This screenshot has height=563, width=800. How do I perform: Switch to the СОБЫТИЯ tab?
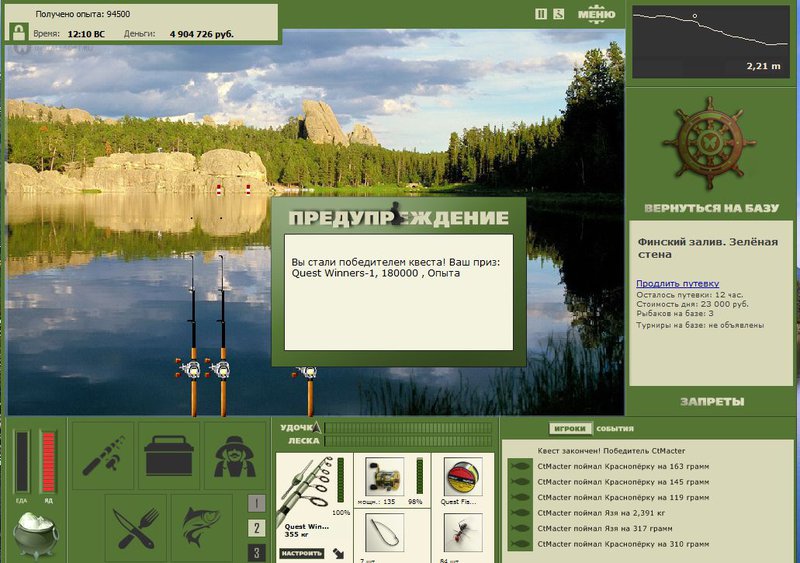[615, 429]
